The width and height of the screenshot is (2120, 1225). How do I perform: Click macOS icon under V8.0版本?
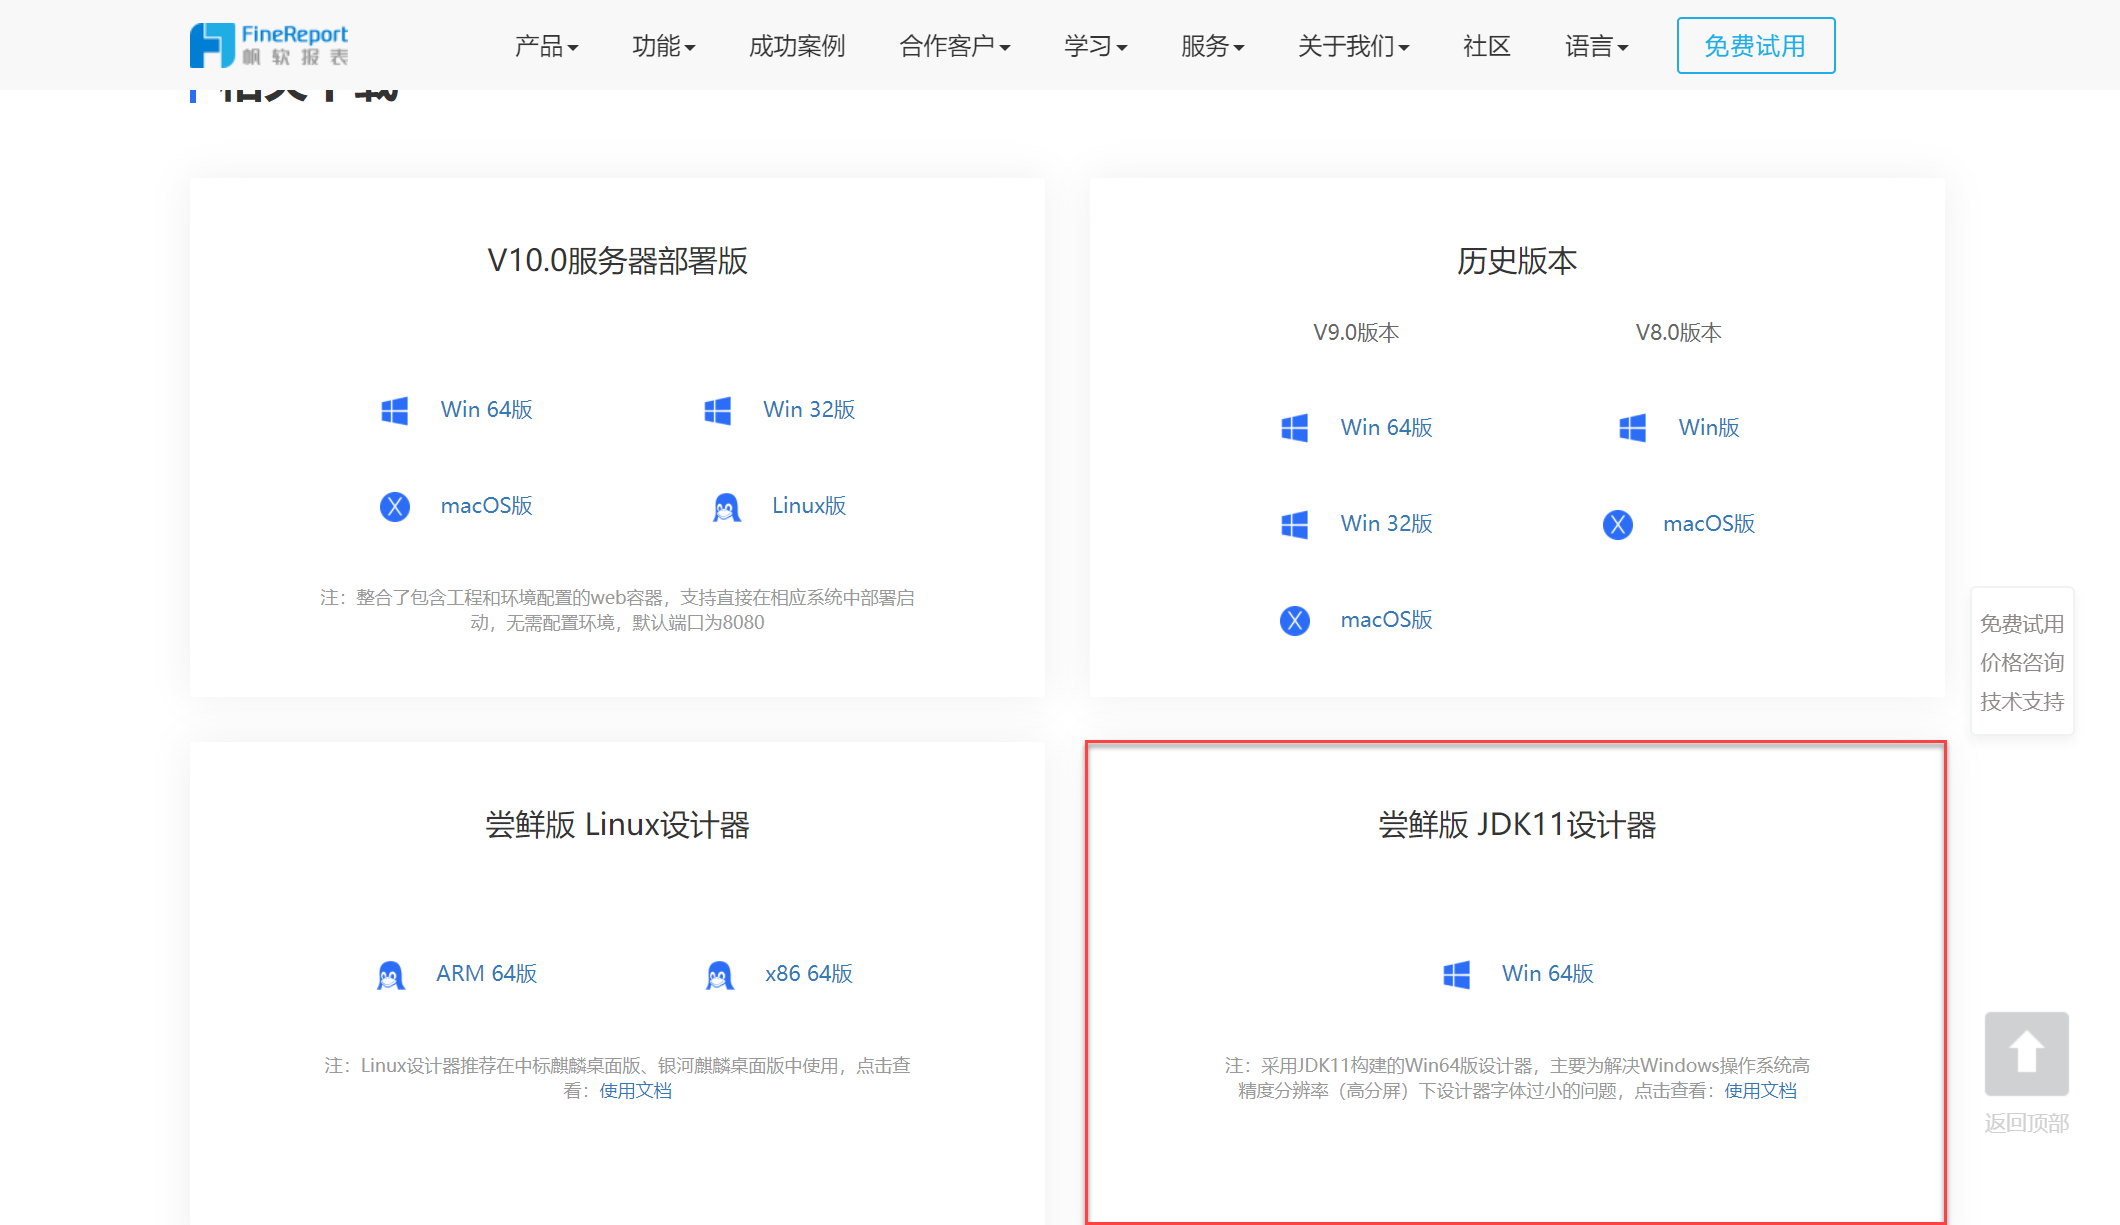click(1617, 524)
